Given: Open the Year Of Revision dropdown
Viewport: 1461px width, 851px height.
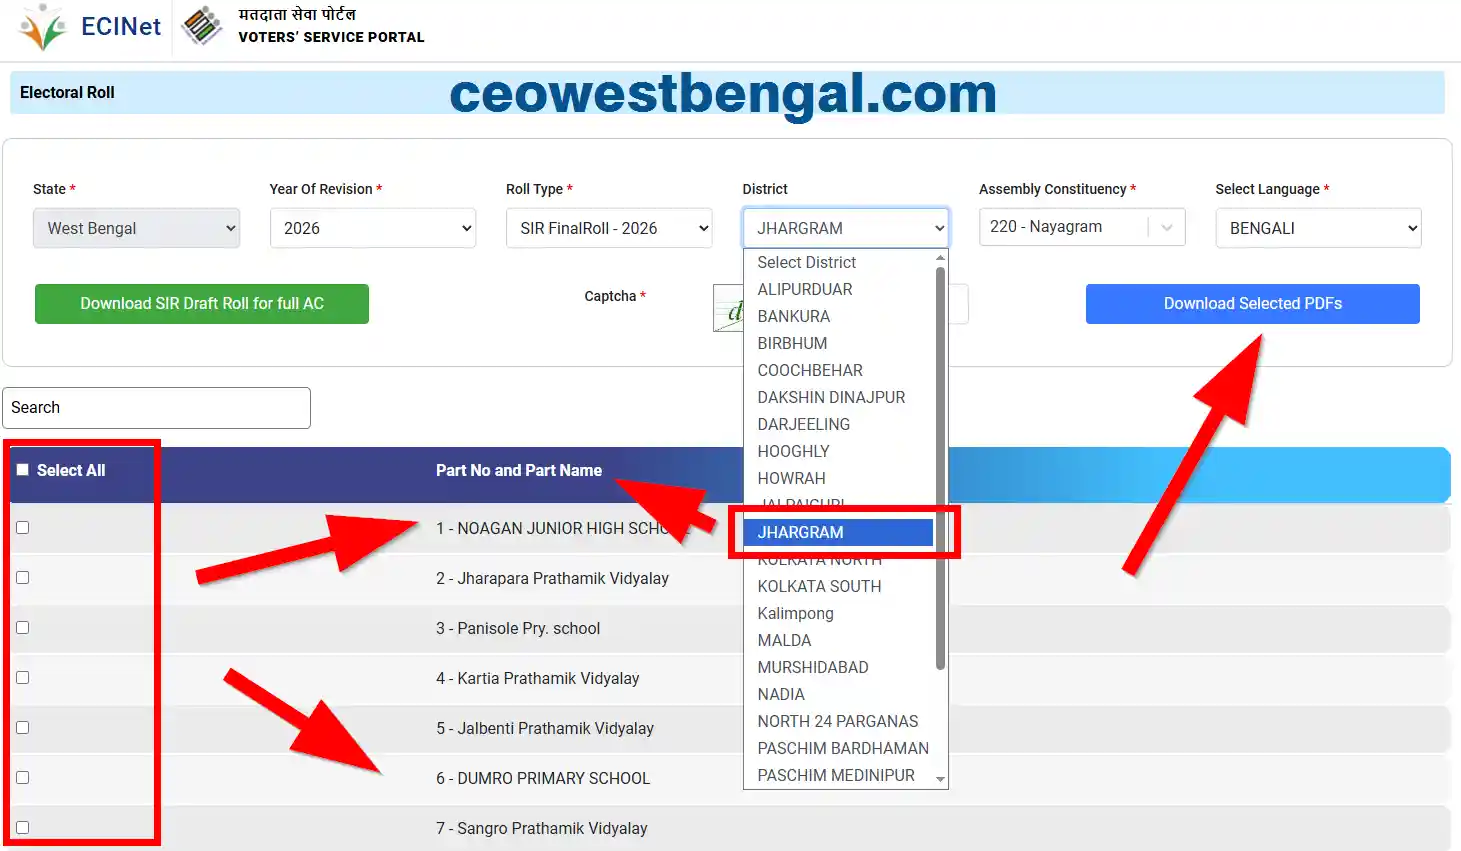Looking at the screenshot, I should point(372,228).
